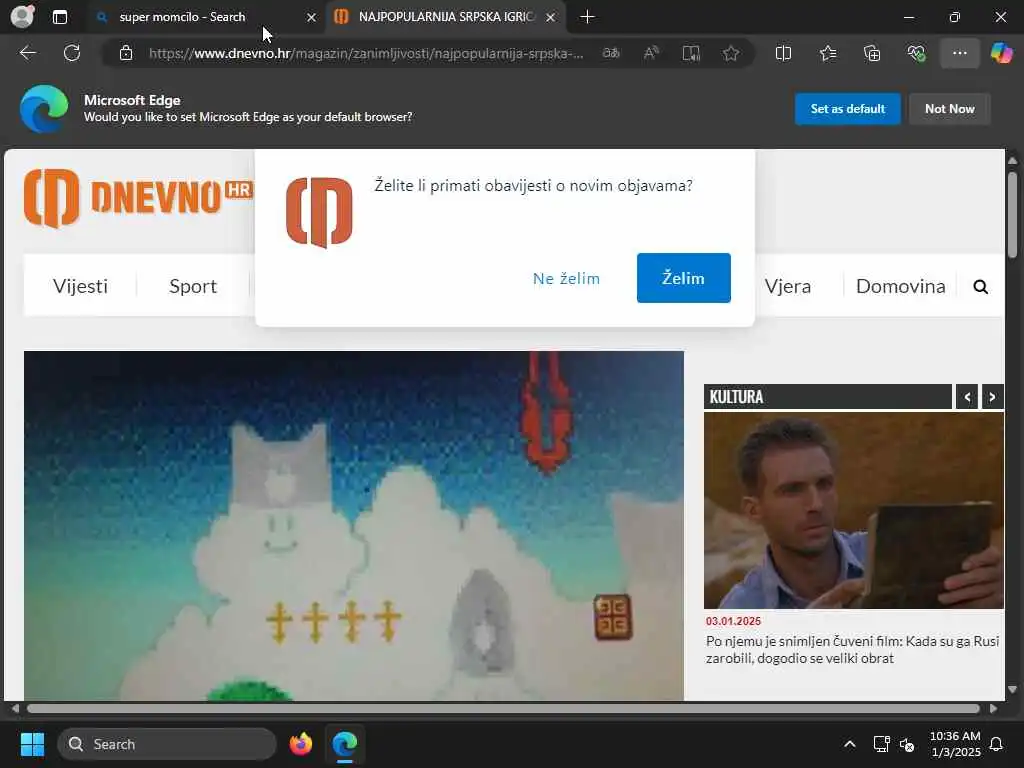Screen dimensions: 1024x768
Task: Refresh the current page
Action: (72, 53)
